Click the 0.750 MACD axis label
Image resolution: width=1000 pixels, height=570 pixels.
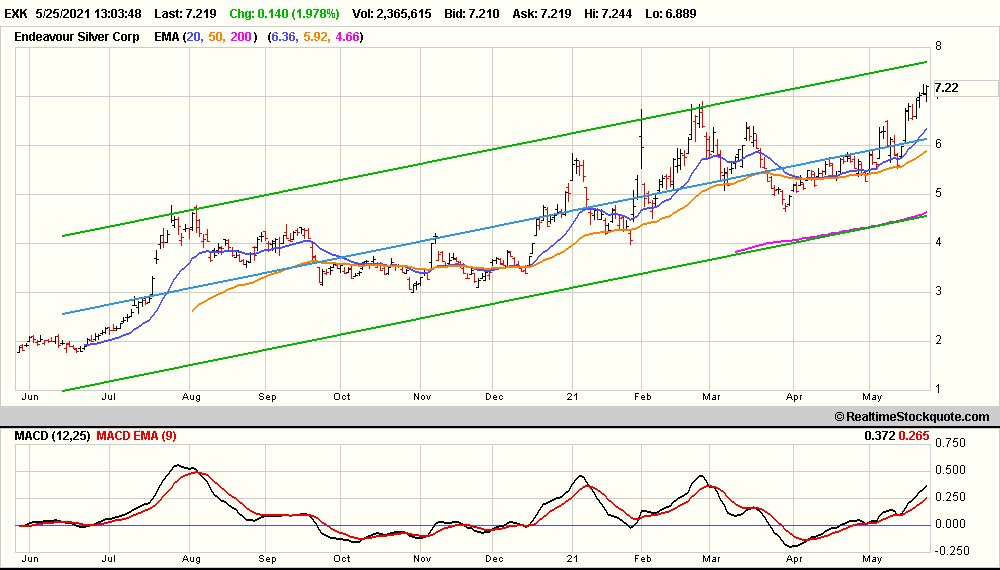[951, 443]
